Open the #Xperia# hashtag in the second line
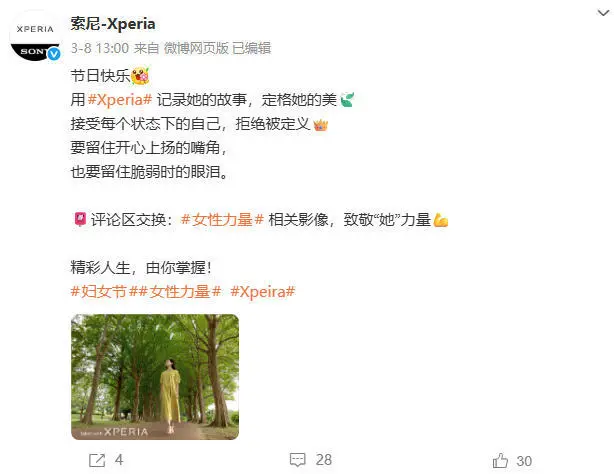The image size is (614, 474). coord(119,100)
